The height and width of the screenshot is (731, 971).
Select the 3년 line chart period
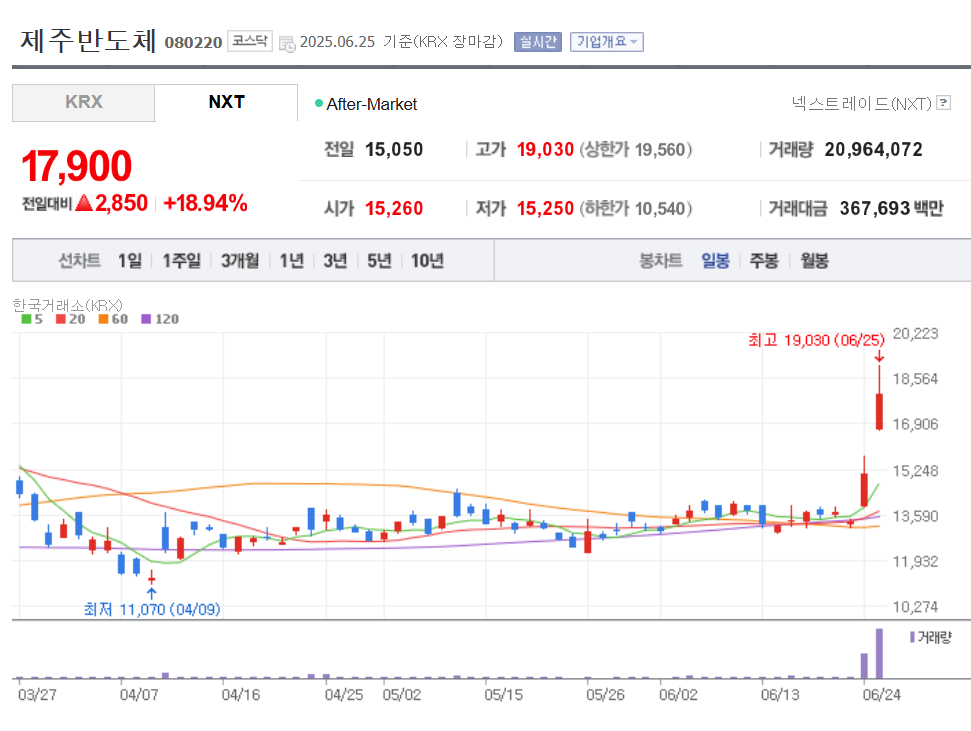click(x=335, y=261)
